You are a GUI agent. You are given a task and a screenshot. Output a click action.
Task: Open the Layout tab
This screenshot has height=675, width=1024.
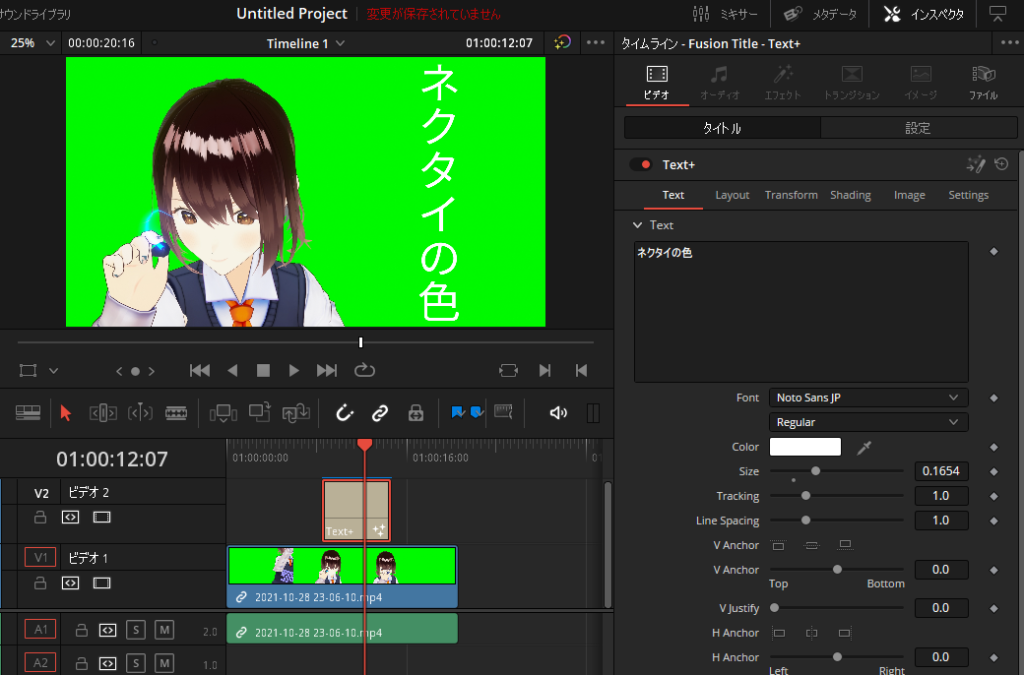[732, 195]
